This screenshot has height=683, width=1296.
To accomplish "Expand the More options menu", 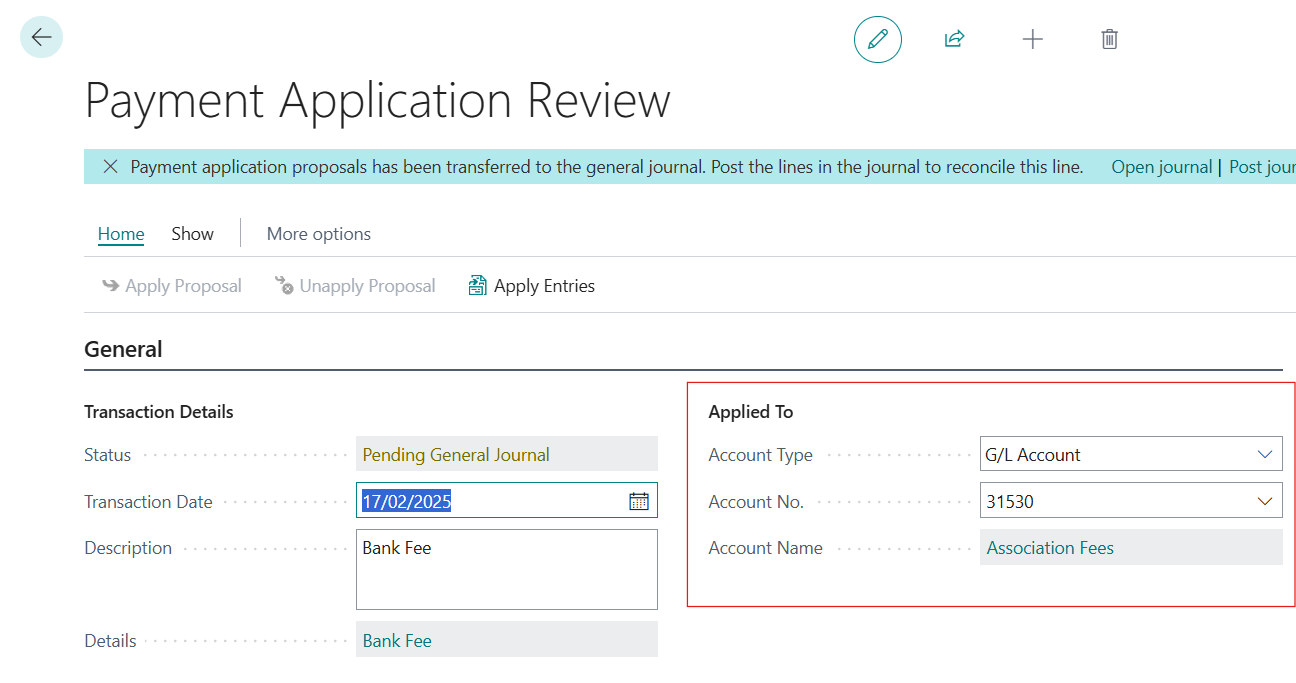I will pos(318,233).
